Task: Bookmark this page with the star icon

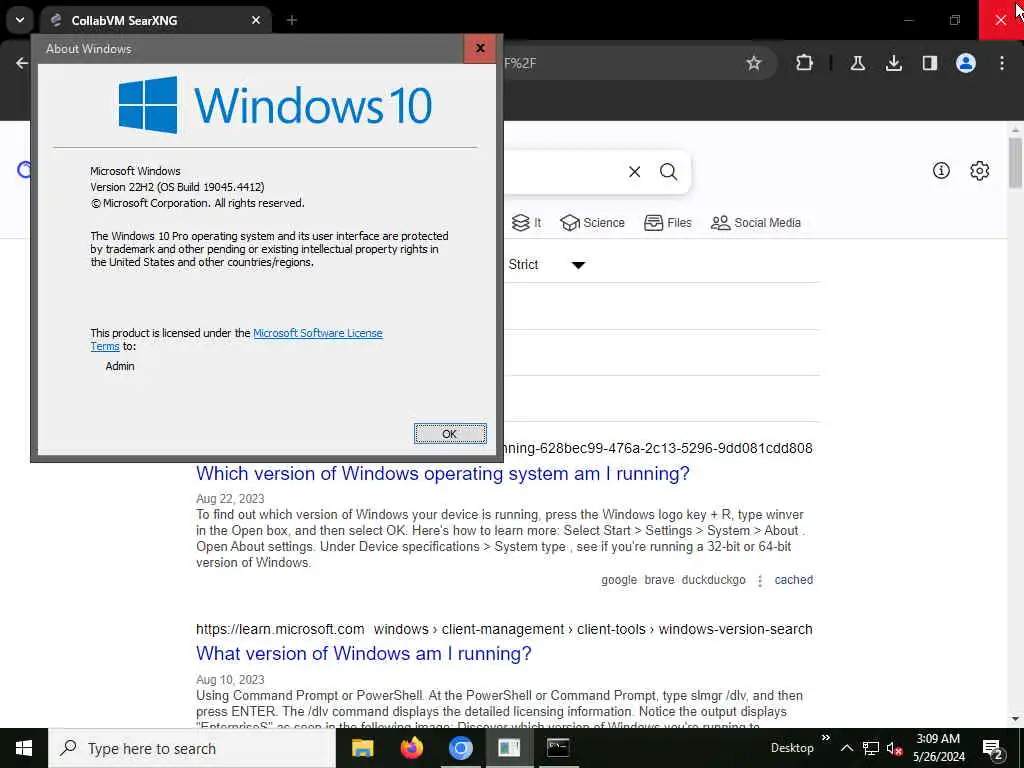Action: pos(754,63)
